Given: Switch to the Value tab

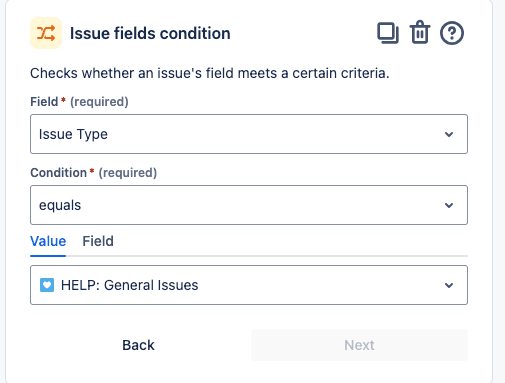Looking at the screenshot, I should (48, 241).
